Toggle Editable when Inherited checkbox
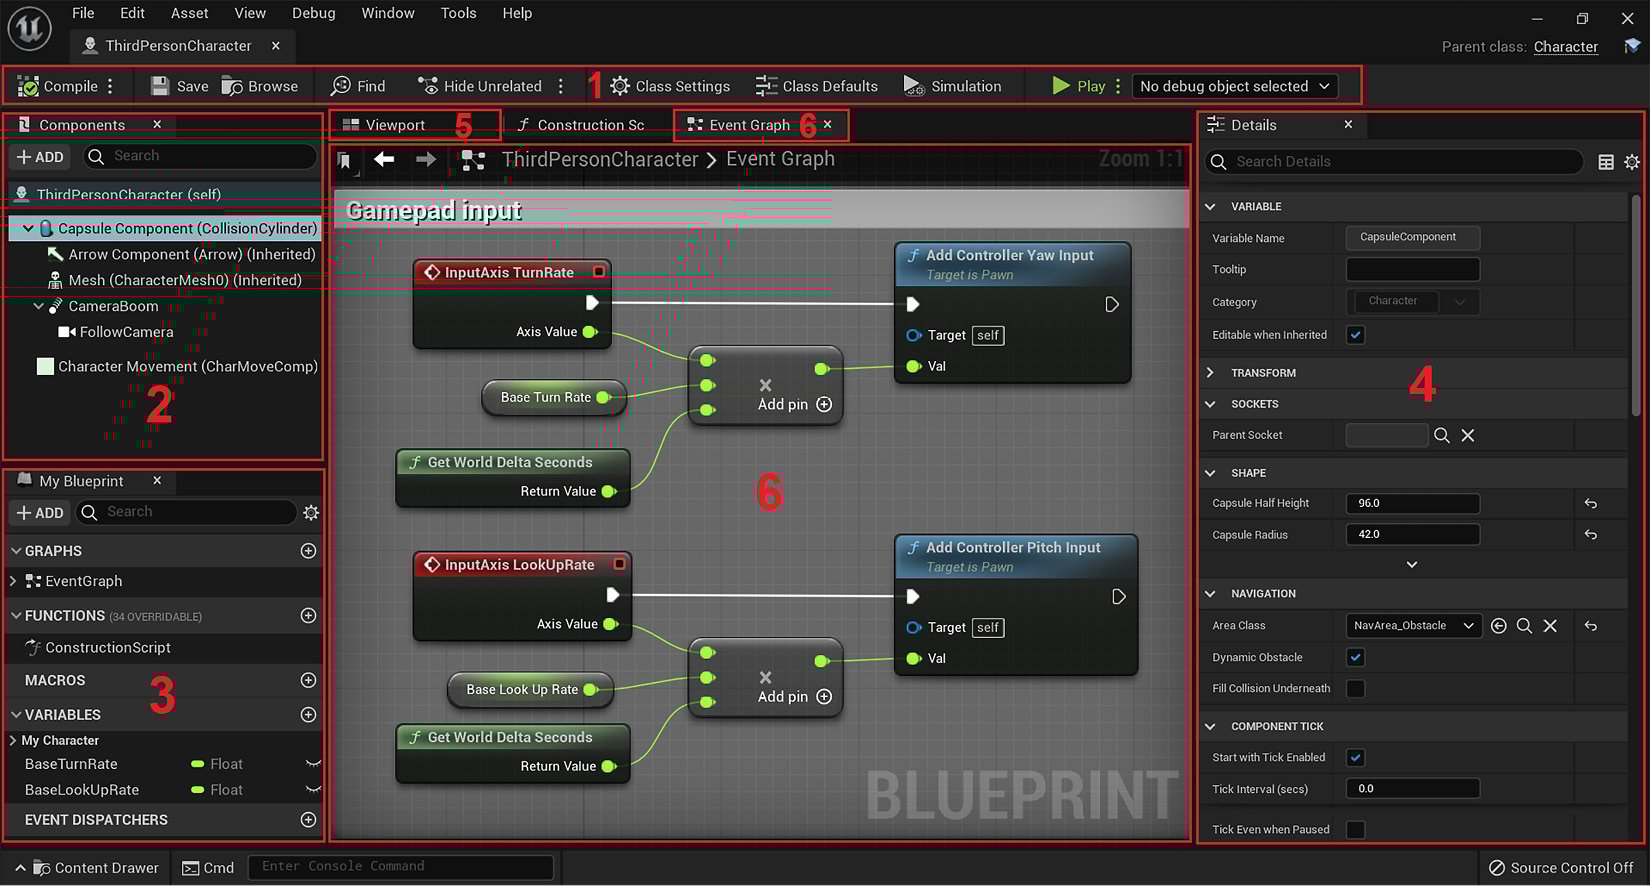Screen dimensions: 1650x886 [1355, 335]
